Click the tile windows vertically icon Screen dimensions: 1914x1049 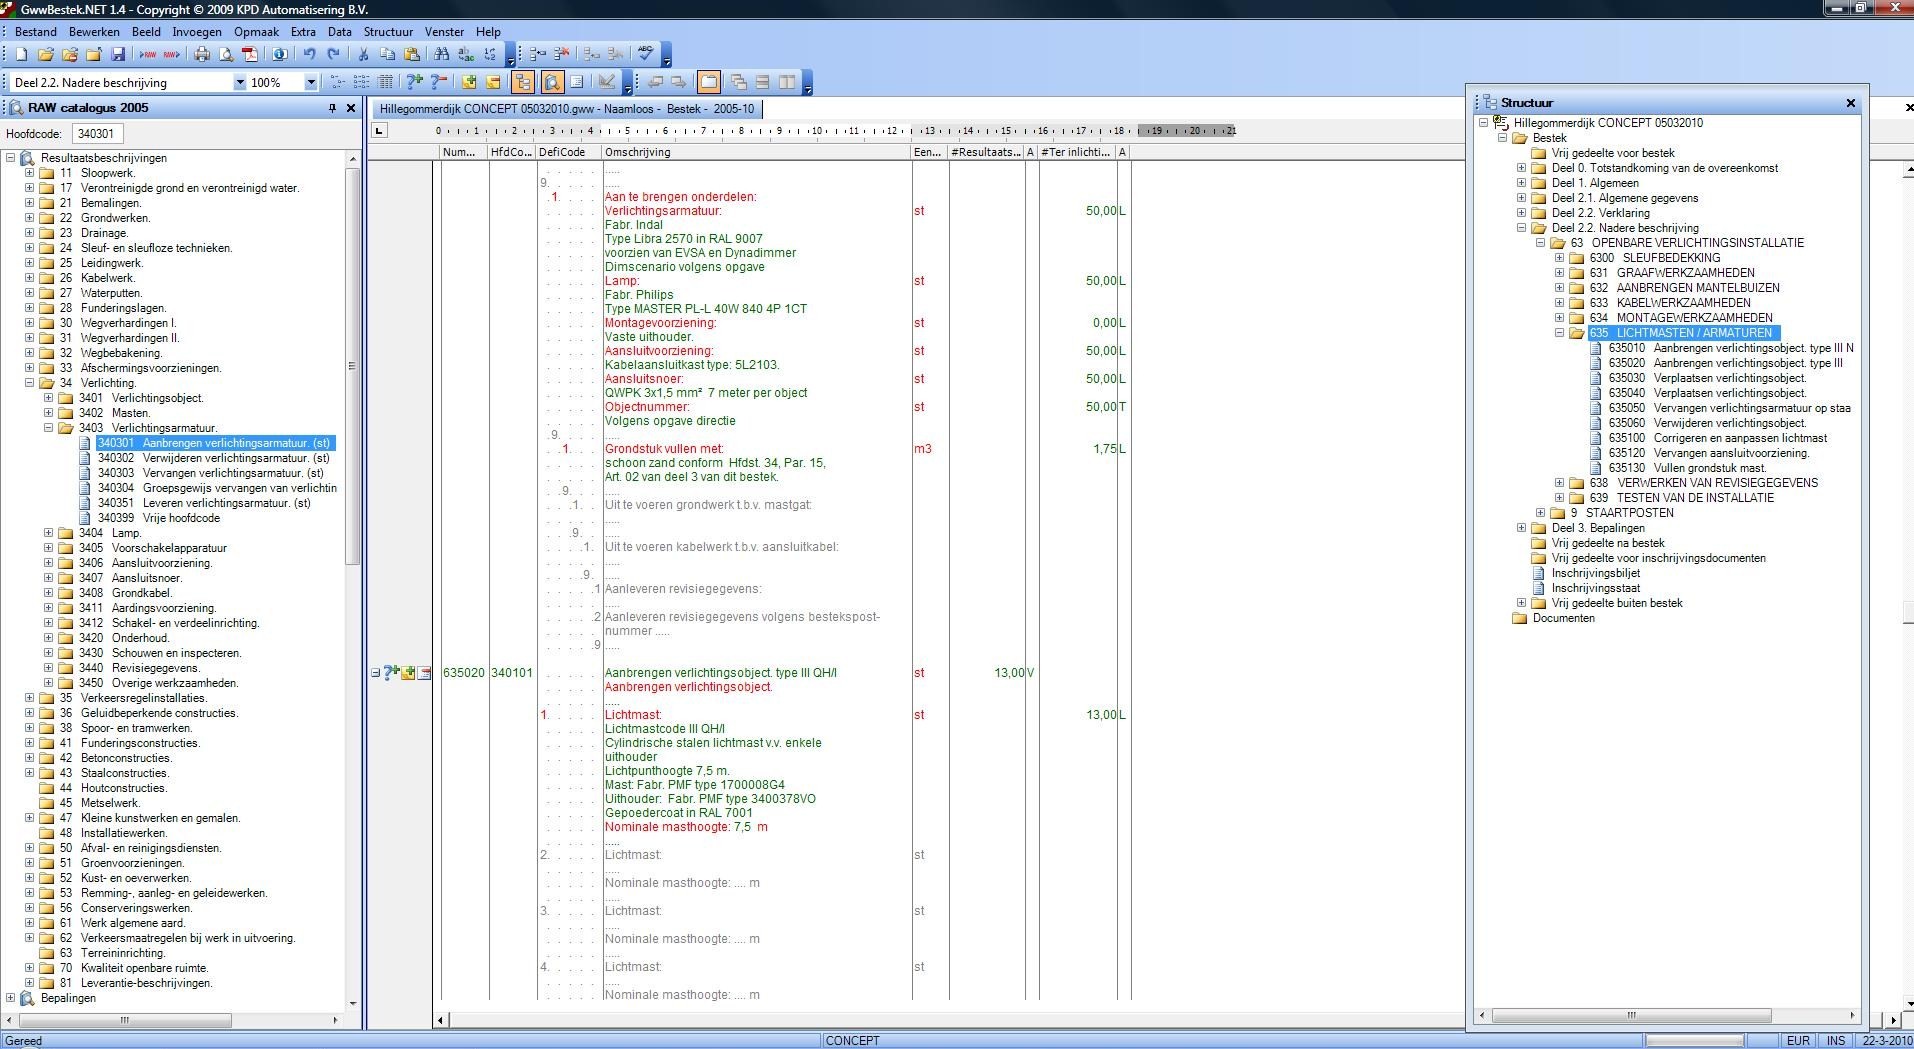click(787, 82)
